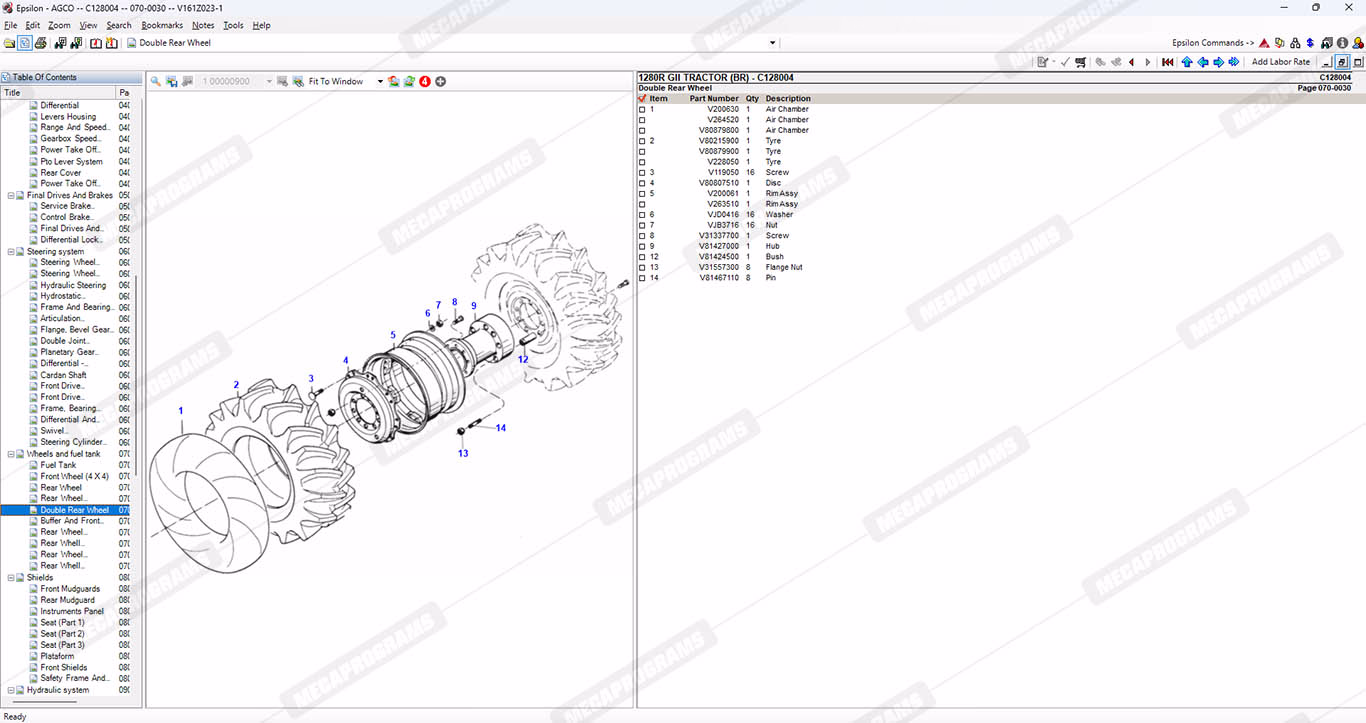Screen dimensions: 1366x723
Task: Open the Bookmarks menu
Action: pos(161,25)
